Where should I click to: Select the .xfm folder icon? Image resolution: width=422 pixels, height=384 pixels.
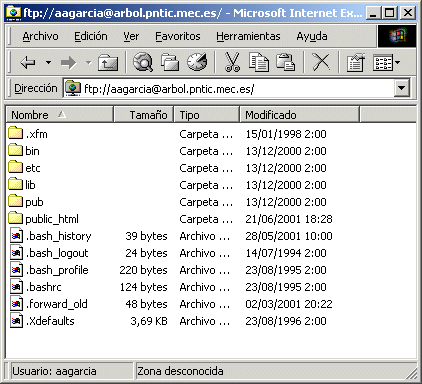[x=15, y=133]
